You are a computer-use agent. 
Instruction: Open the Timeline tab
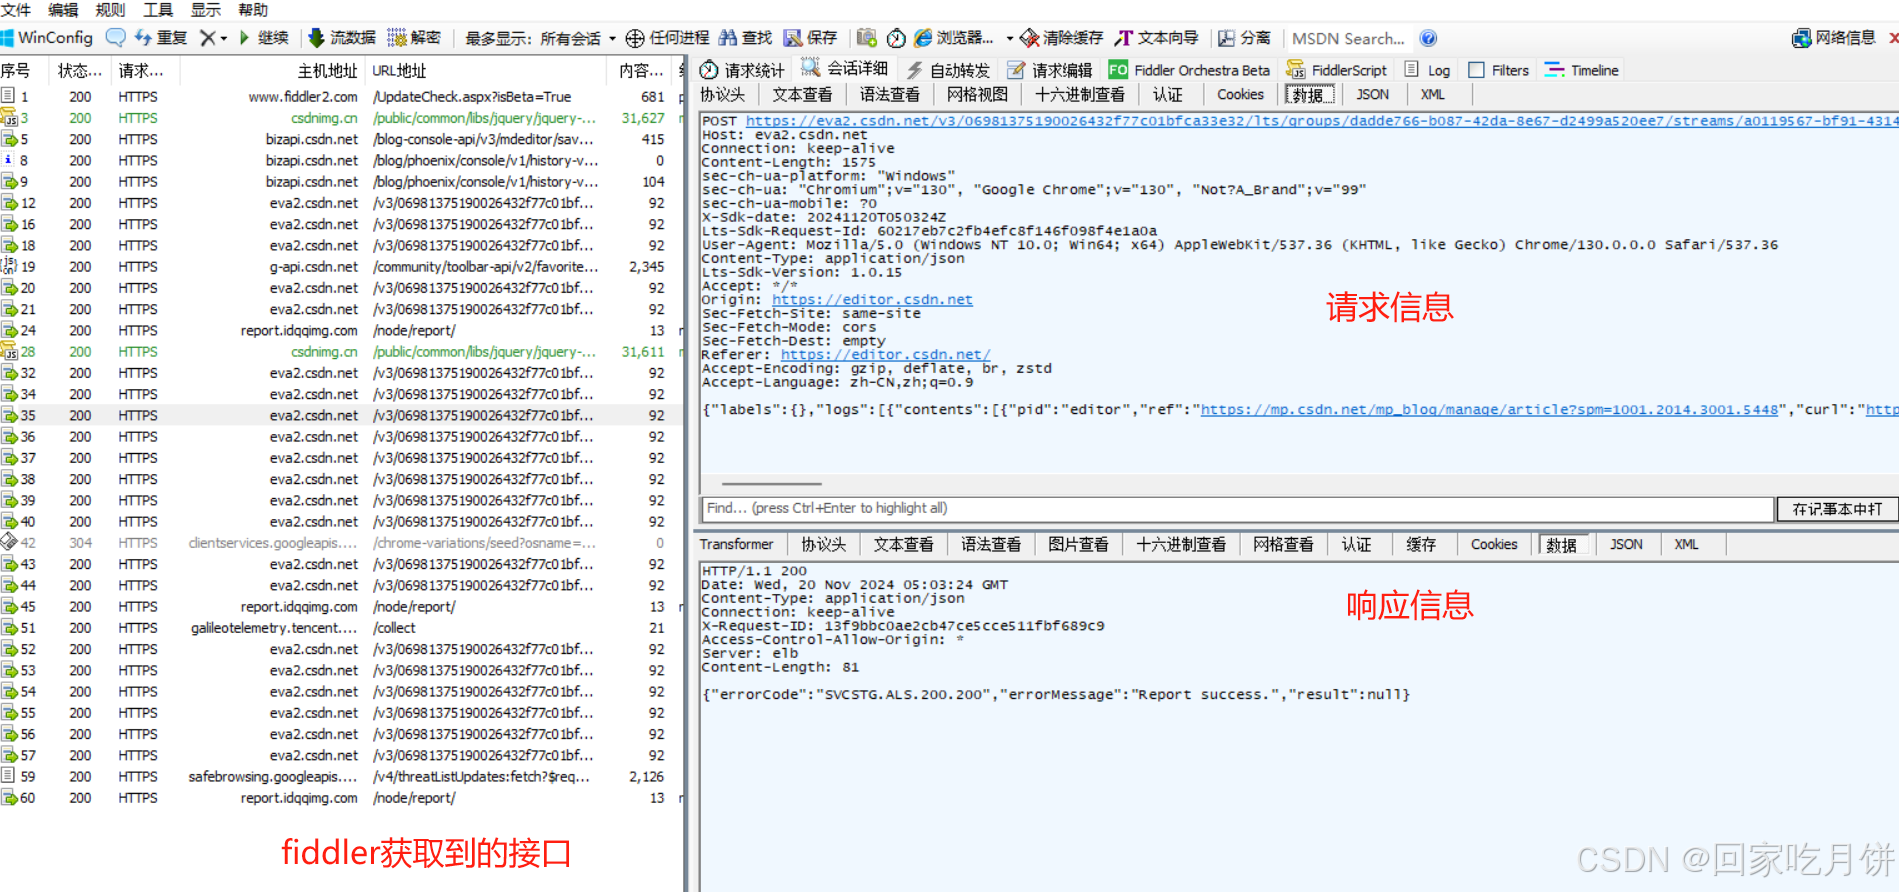[1582, 70]
